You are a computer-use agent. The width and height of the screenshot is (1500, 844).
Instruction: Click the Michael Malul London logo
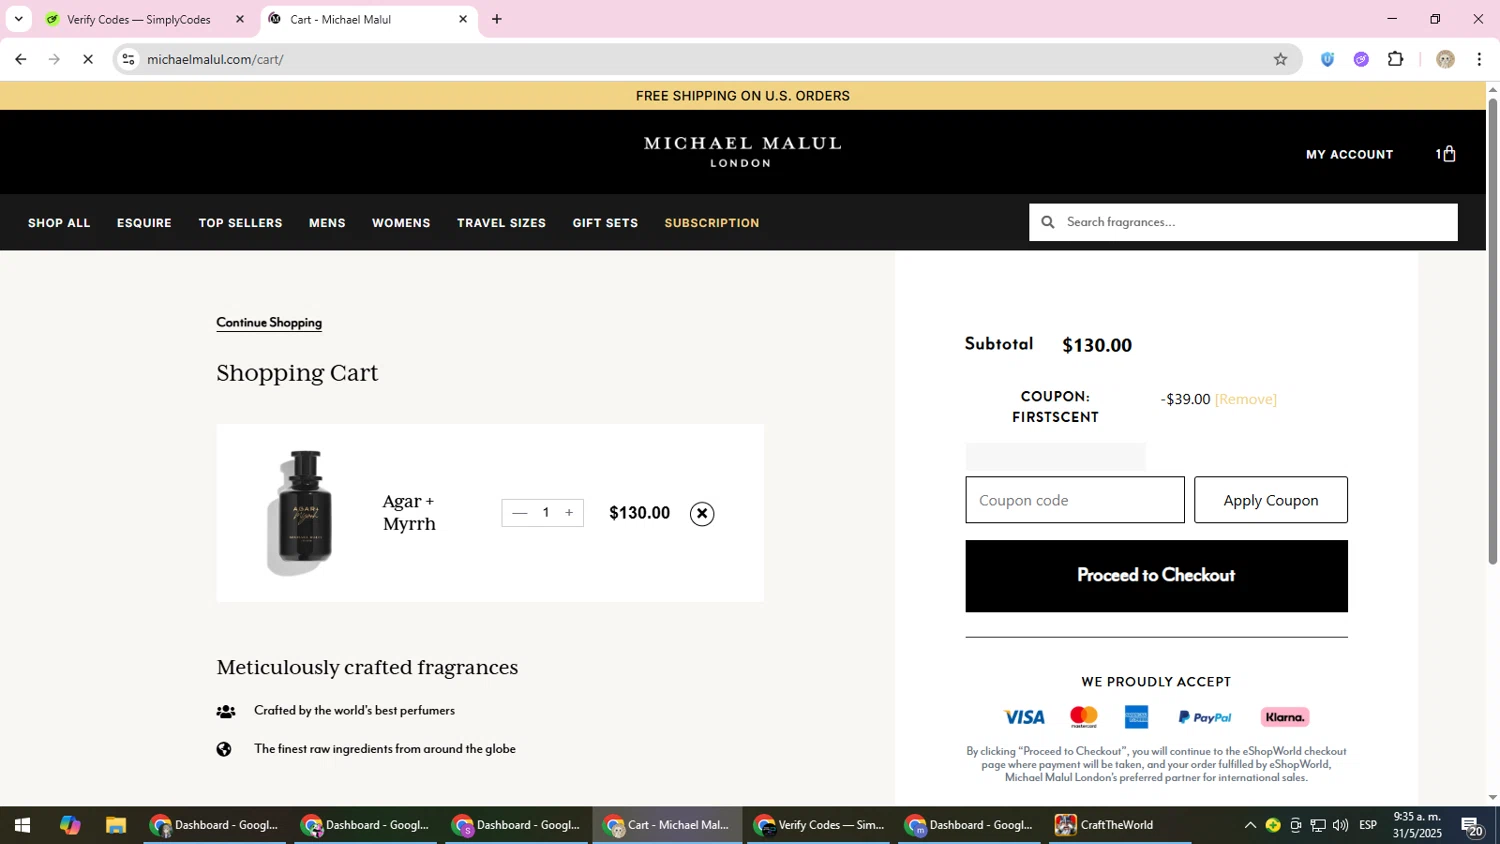[x=742, y=152]
